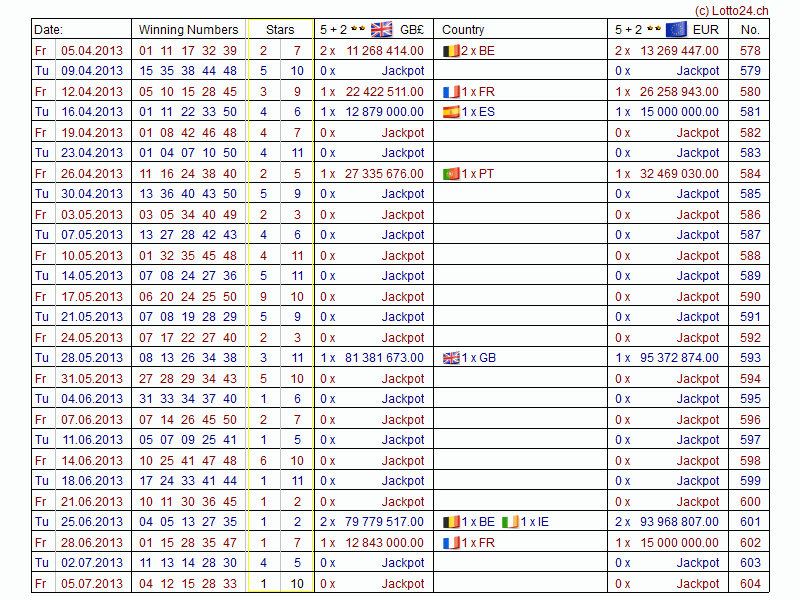
Task: Click the Belgian flag in the 25.06.2013 row
Action: [x=451, y=522]
